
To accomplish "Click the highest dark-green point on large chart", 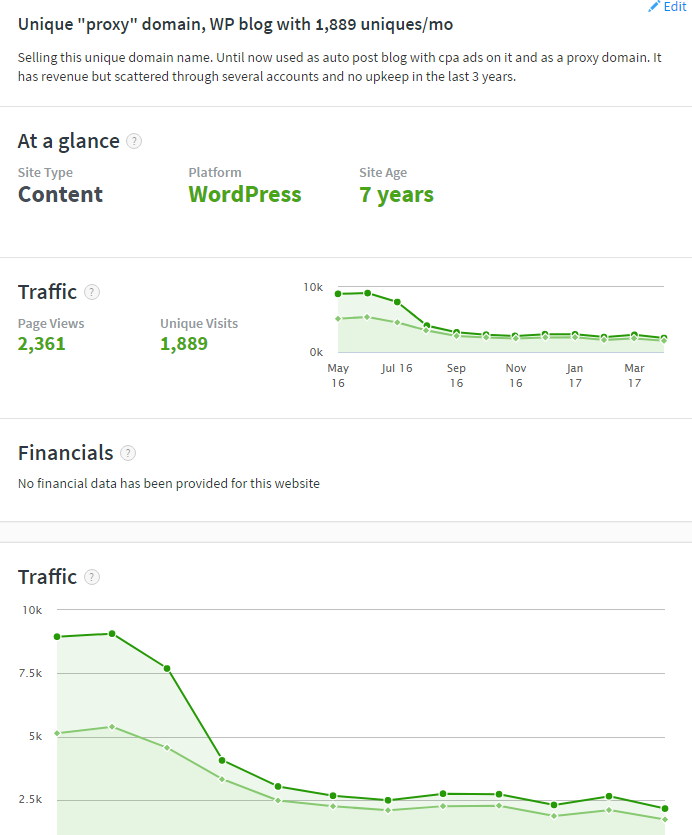I will (x=112, y=633).
